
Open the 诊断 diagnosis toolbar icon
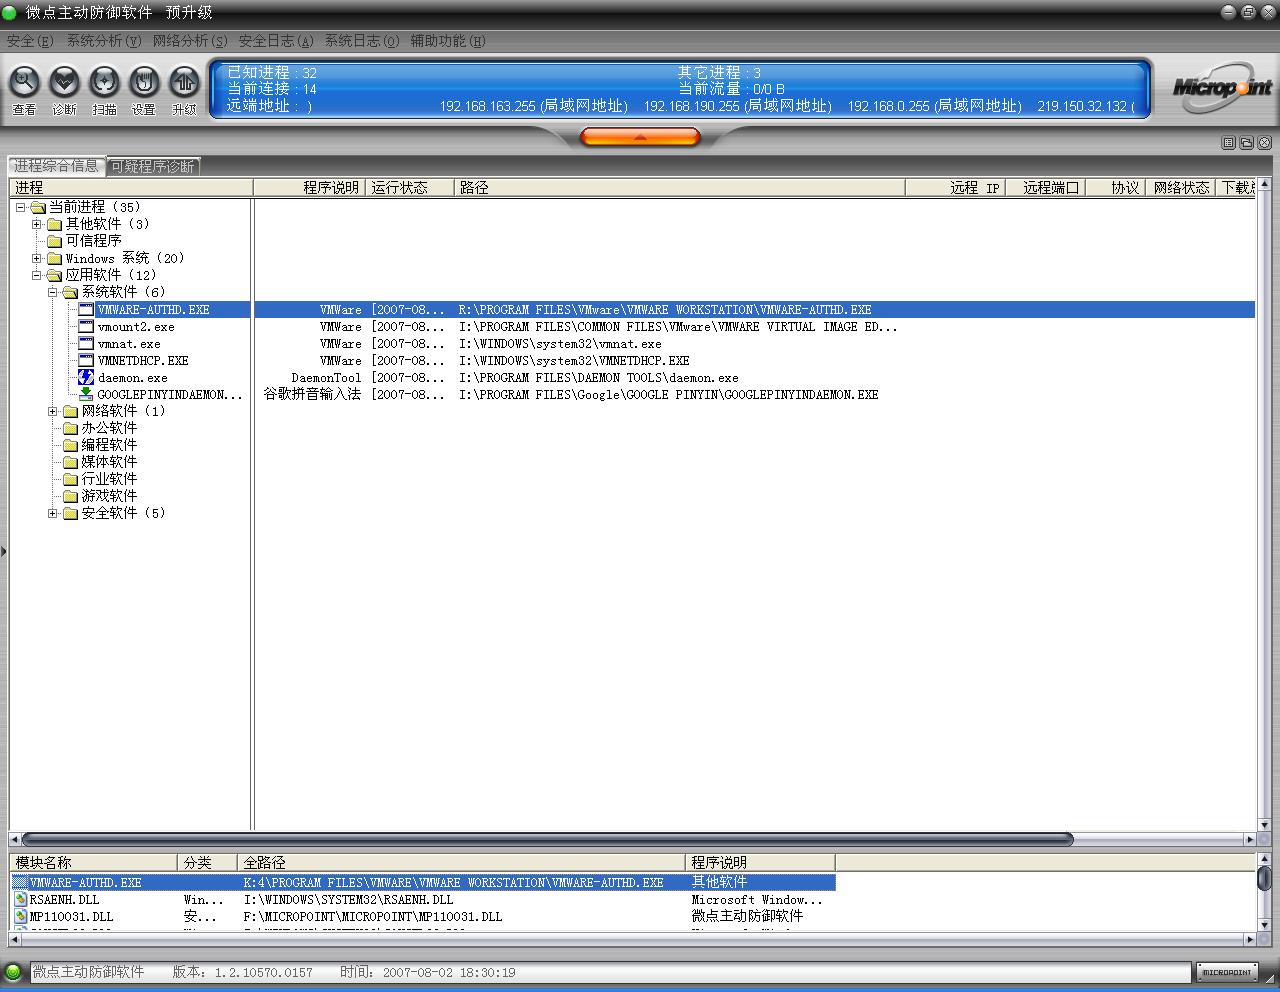(x=64, y=81)
